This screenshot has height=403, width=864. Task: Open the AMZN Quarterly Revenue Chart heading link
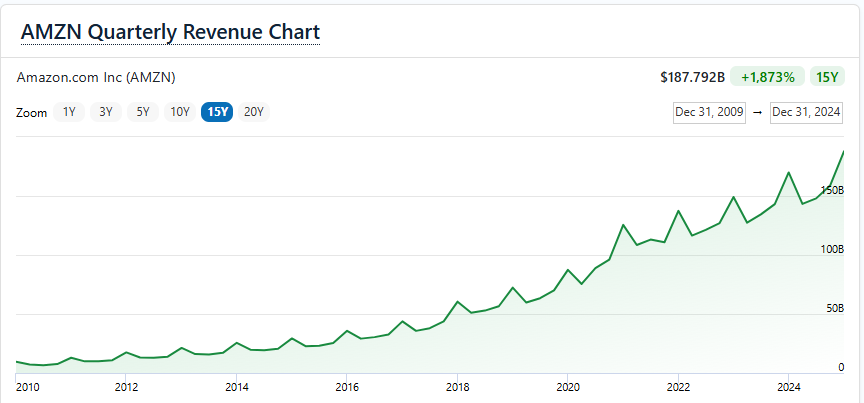click(x=170, y=33)
